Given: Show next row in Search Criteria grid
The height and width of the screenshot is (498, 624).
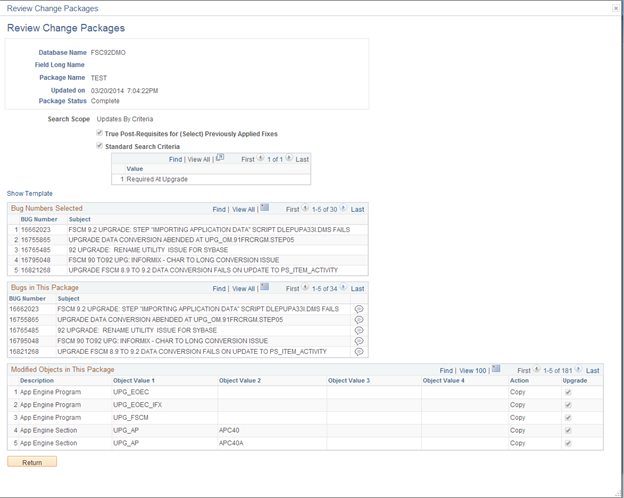Looking at the screenshot, I should 289,158.
